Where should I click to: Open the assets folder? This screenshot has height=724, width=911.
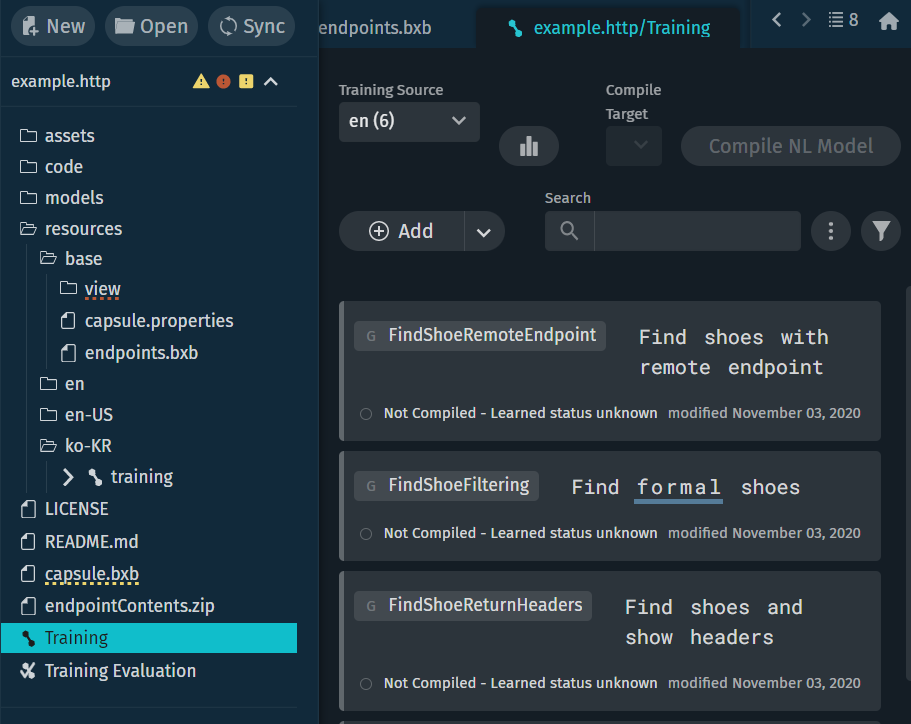57,135
